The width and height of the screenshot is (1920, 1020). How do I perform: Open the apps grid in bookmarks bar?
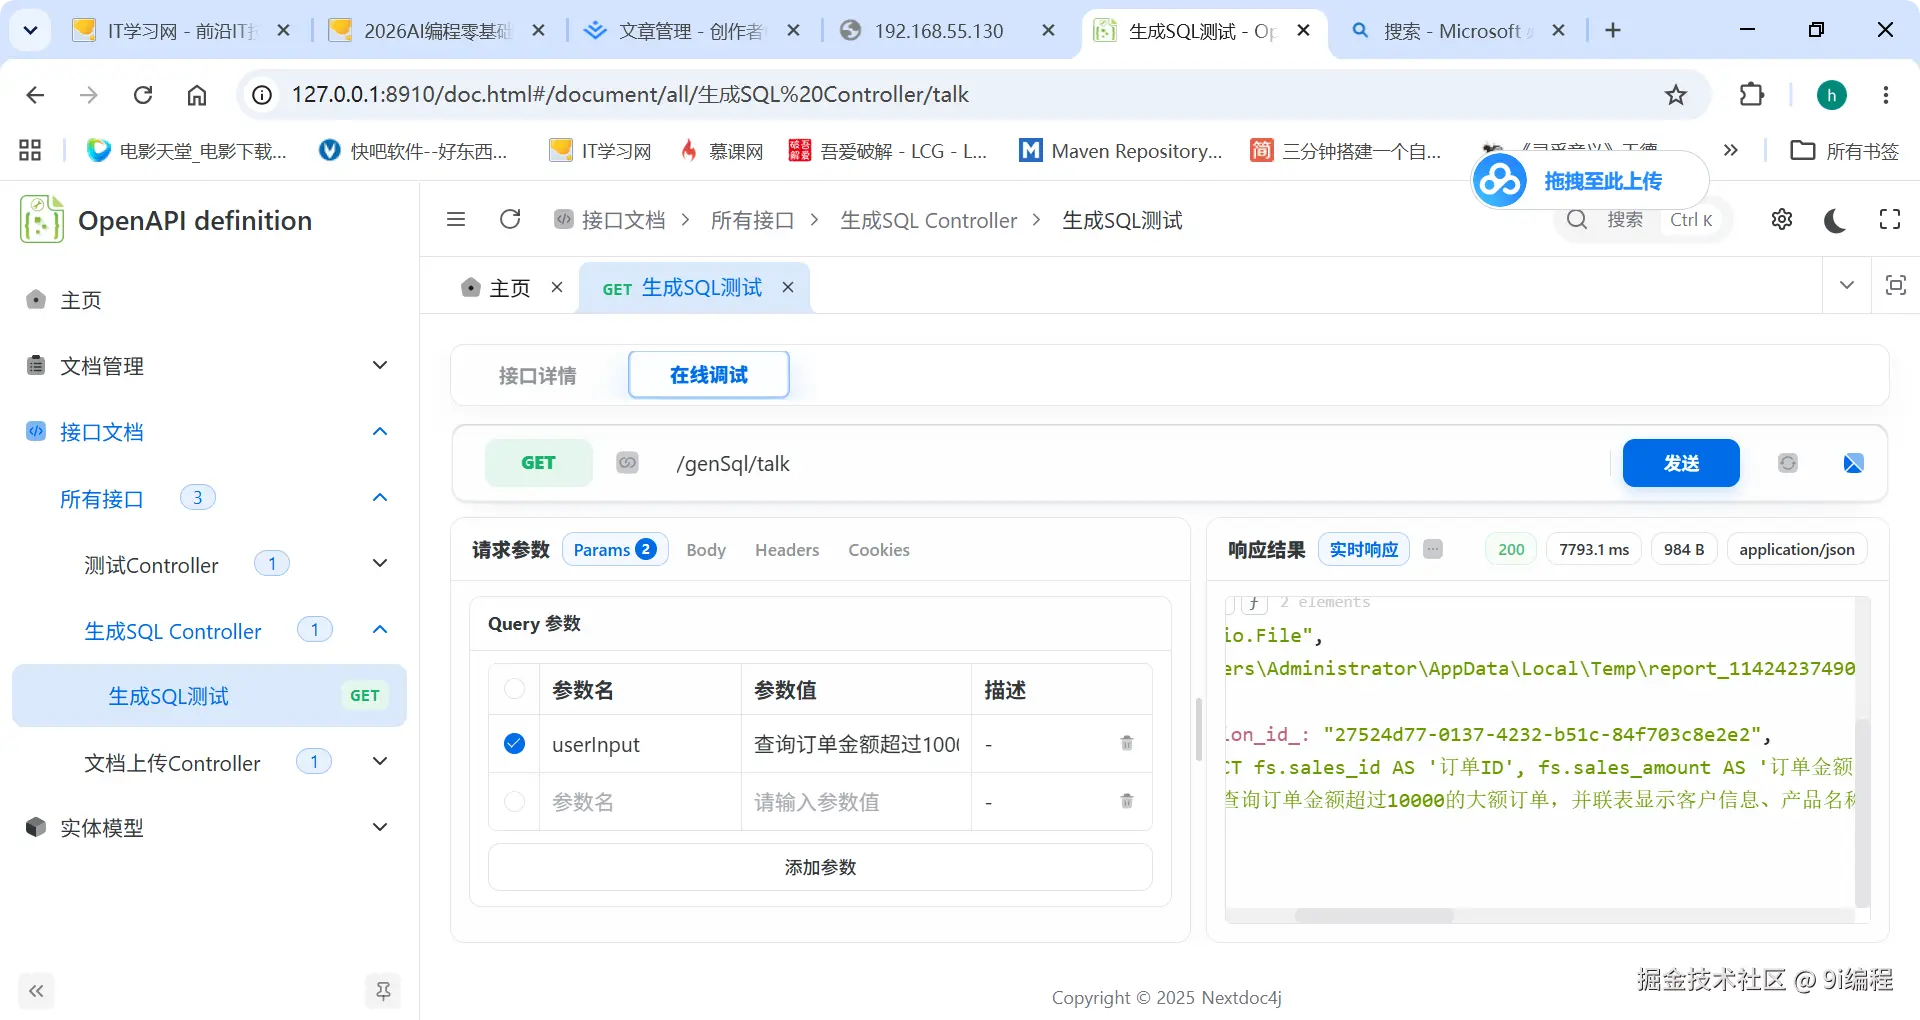30,150
